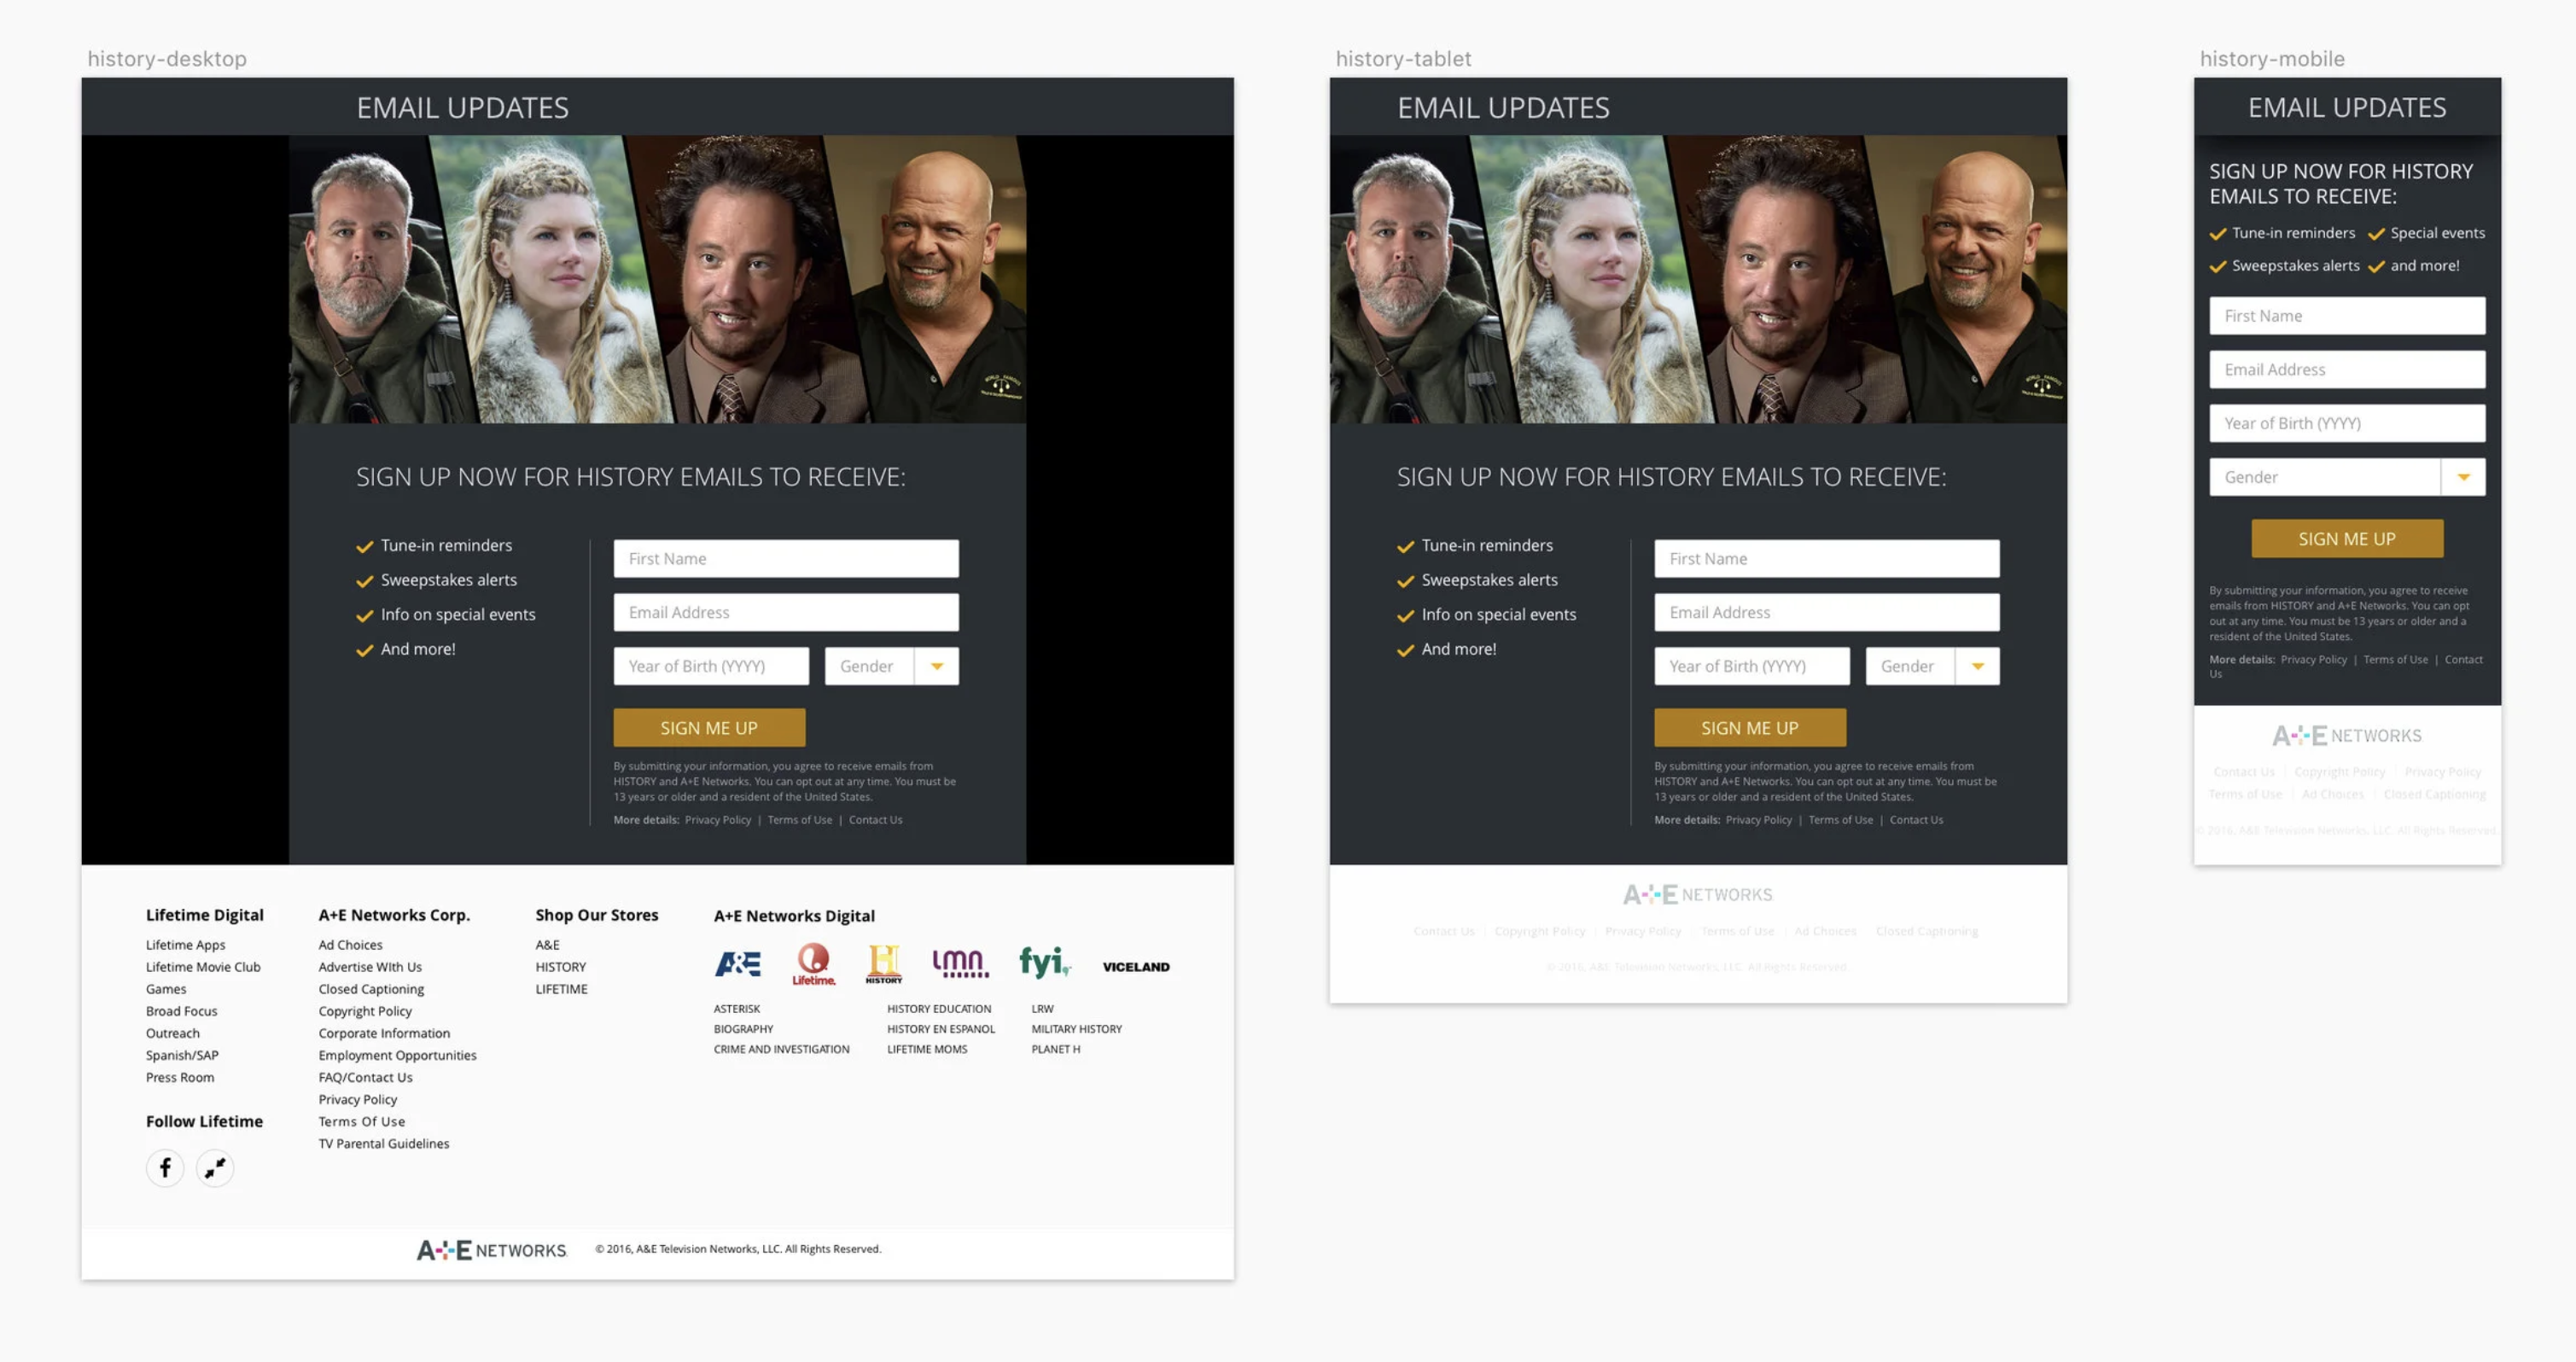The image size is (2576, 1362).
Task: Open Broad Focus footer link
Action: tap(182, 1011)
